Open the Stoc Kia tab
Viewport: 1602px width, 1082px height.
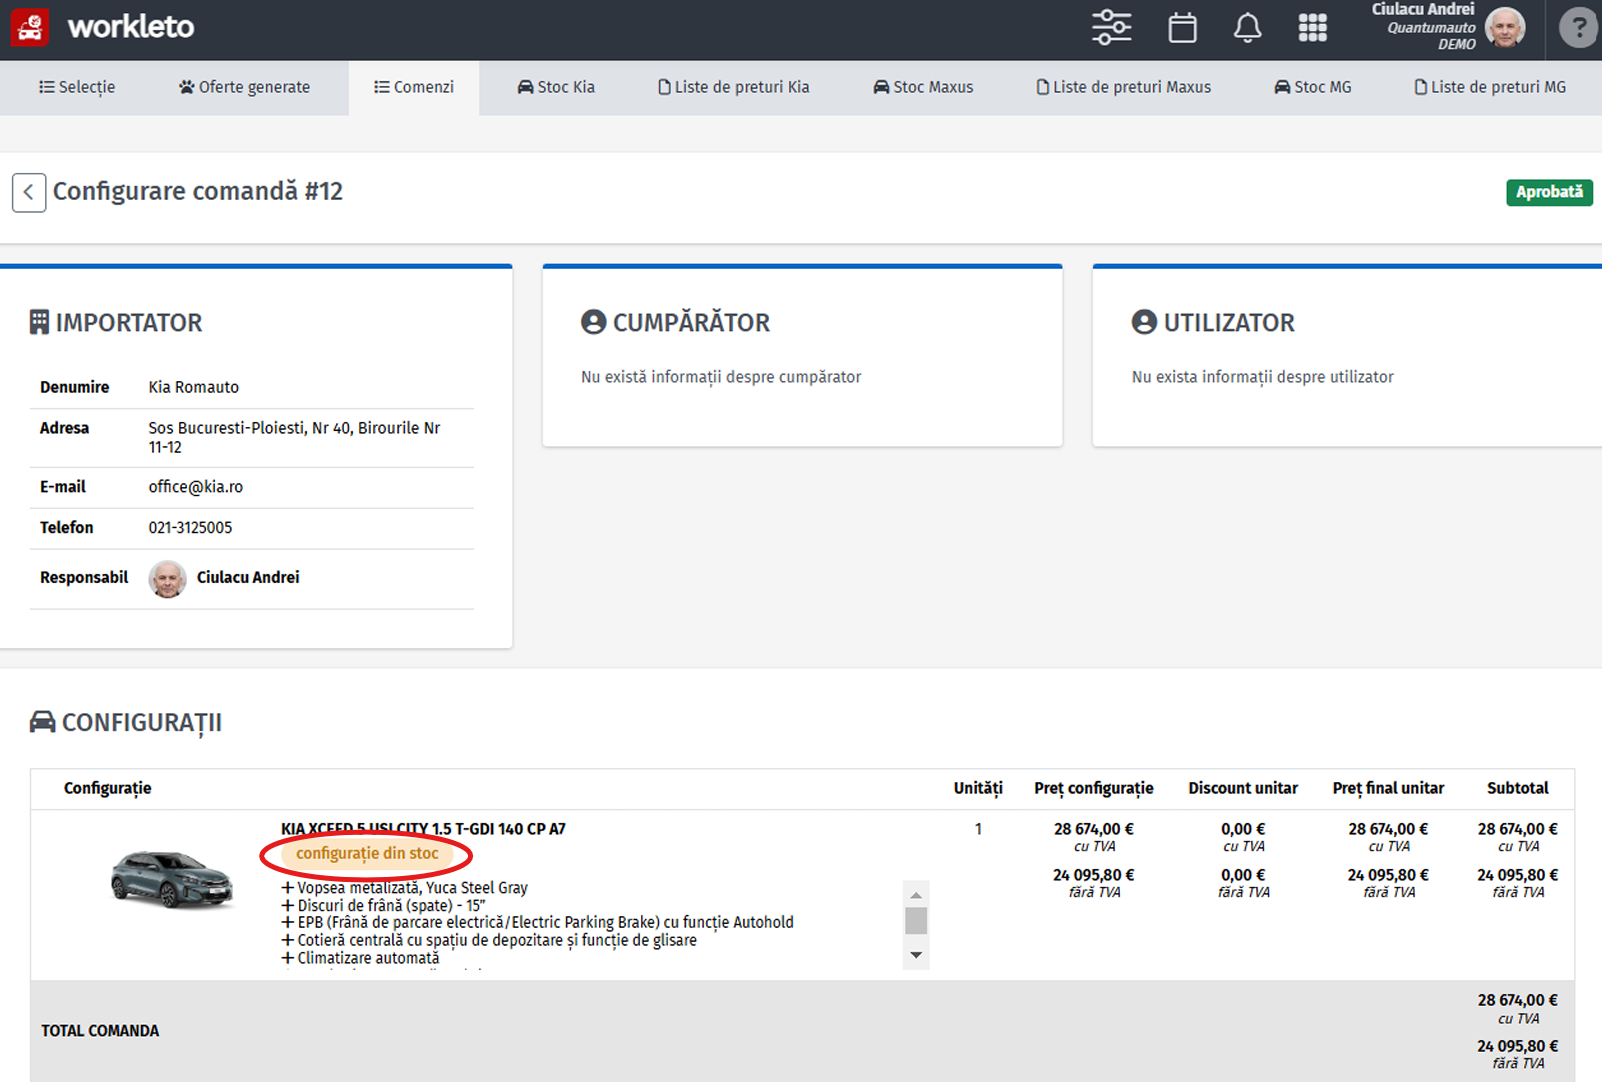click(x=556, y=87)
